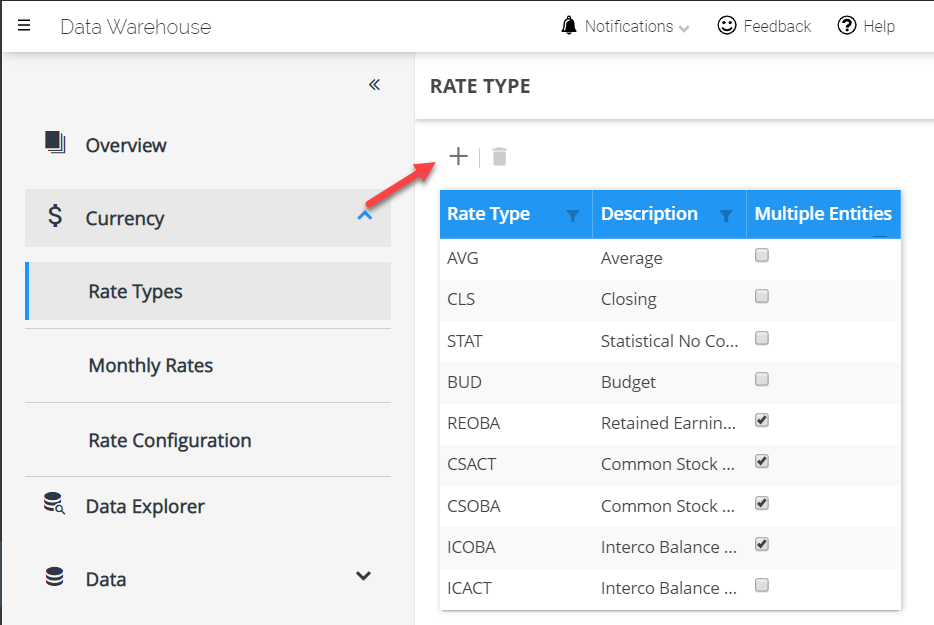Click the Feedback smiley icon

(727, 26)
